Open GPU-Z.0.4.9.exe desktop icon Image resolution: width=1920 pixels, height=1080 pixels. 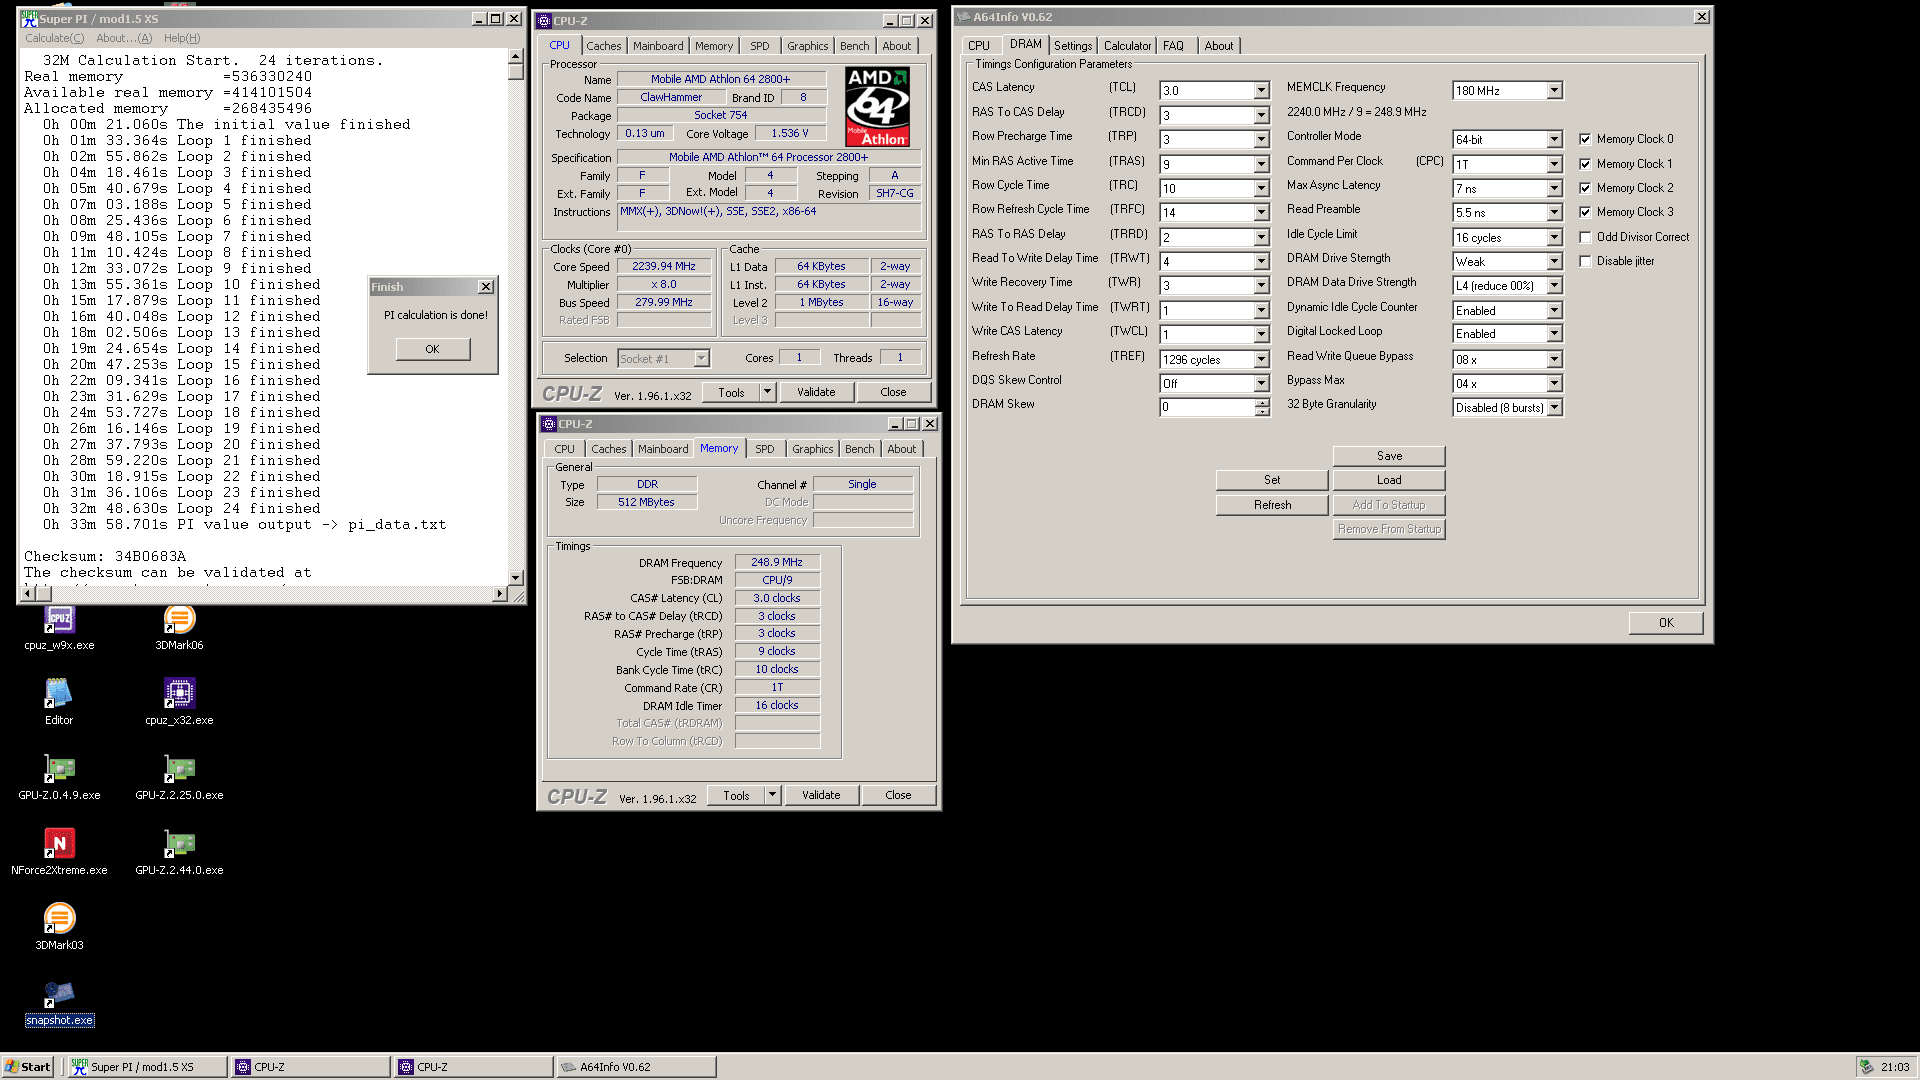(x=59, y=777)
